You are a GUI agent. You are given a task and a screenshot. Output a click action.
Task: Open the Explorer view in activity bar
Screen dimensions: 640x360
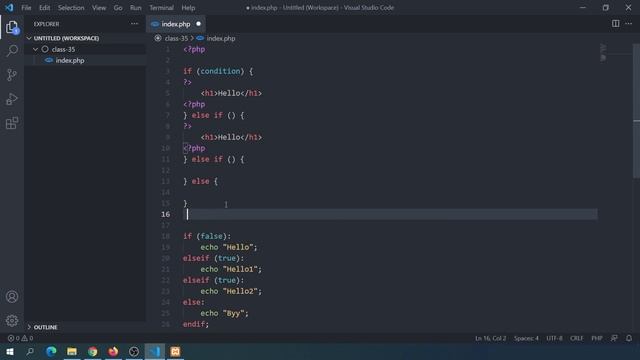coord(12,27)
